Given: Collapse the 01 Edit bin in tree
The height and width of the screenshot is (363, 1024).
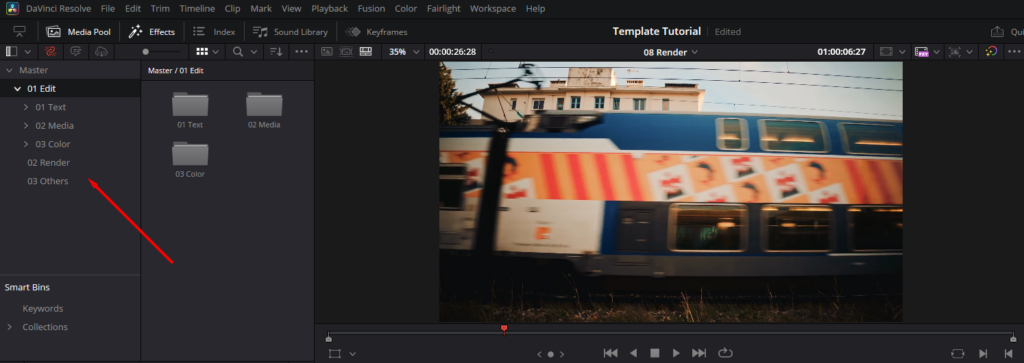Looking at the screenshot, I should click(18, 89).
